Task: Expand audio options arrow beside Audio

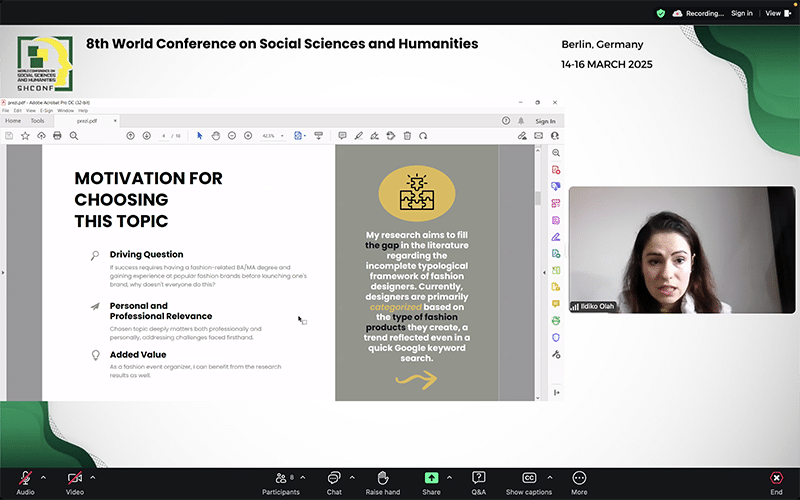Action: pos(43,477)
